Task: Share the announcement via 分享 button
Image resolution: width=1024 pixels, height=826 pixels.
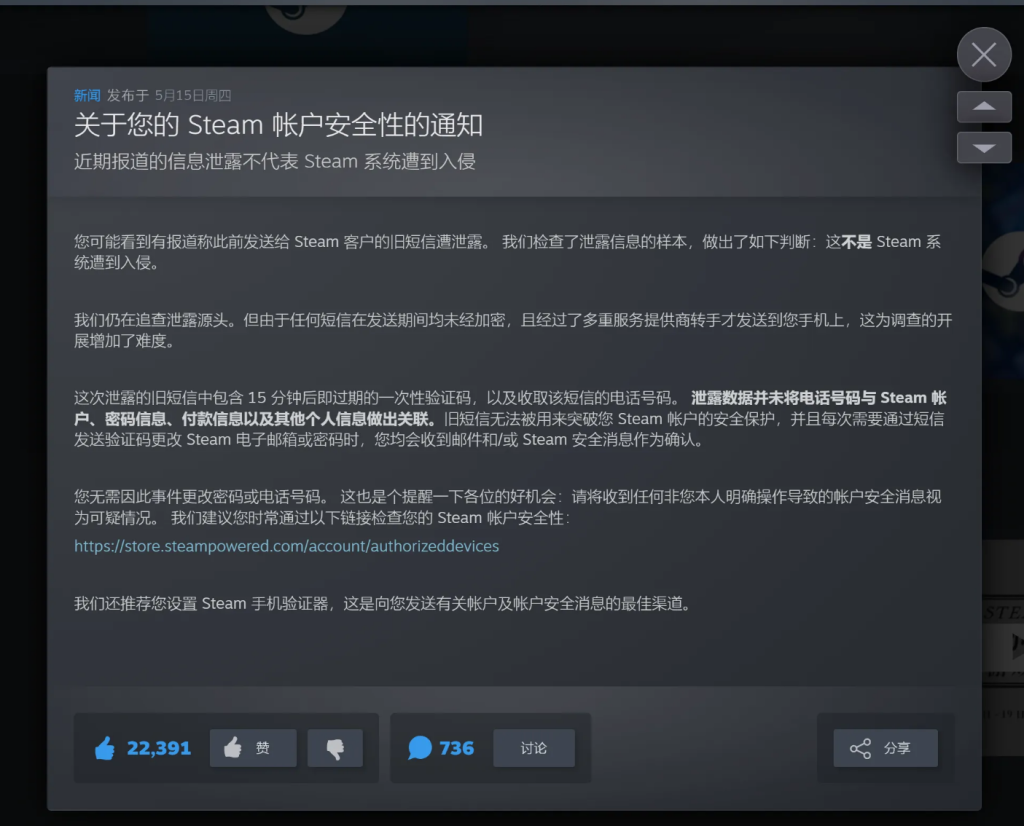Action: (x=885, y=748)
